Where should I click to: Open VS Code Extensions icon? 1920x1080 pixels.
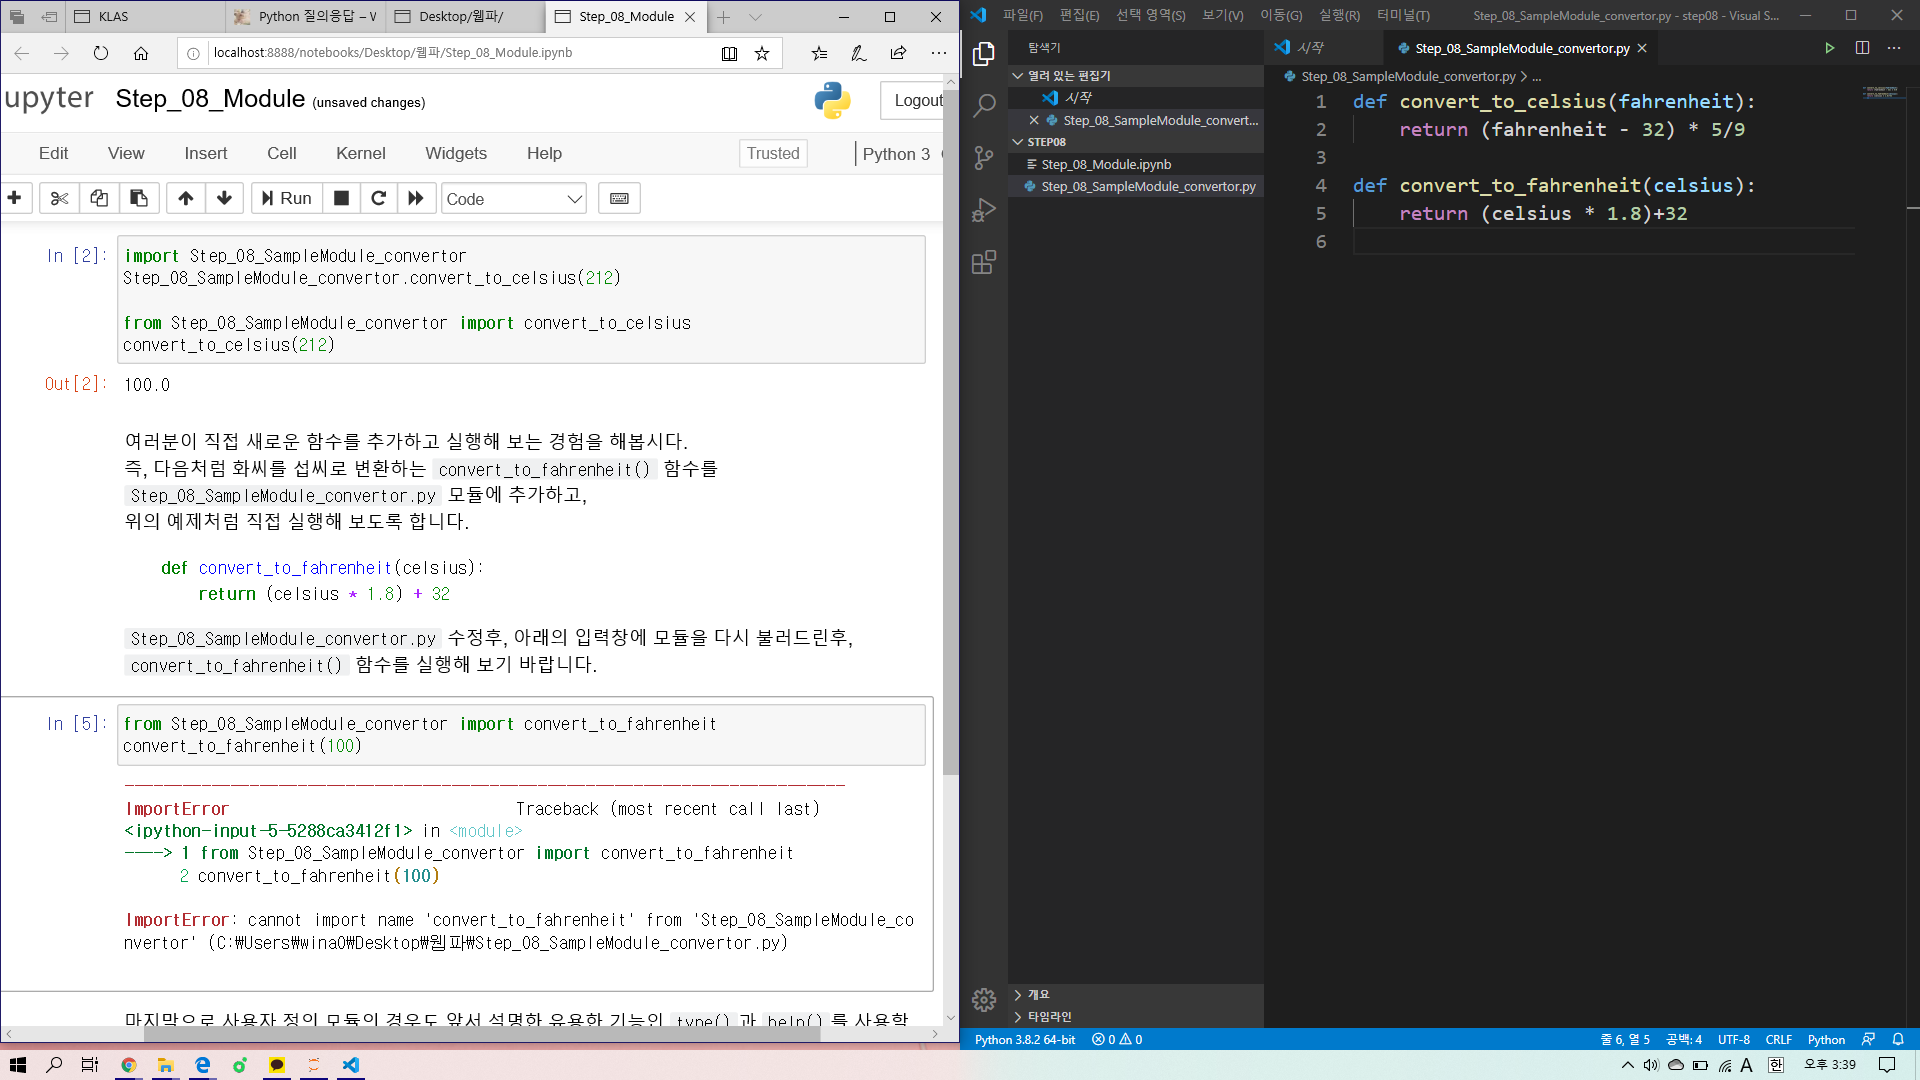click(984, 262)
